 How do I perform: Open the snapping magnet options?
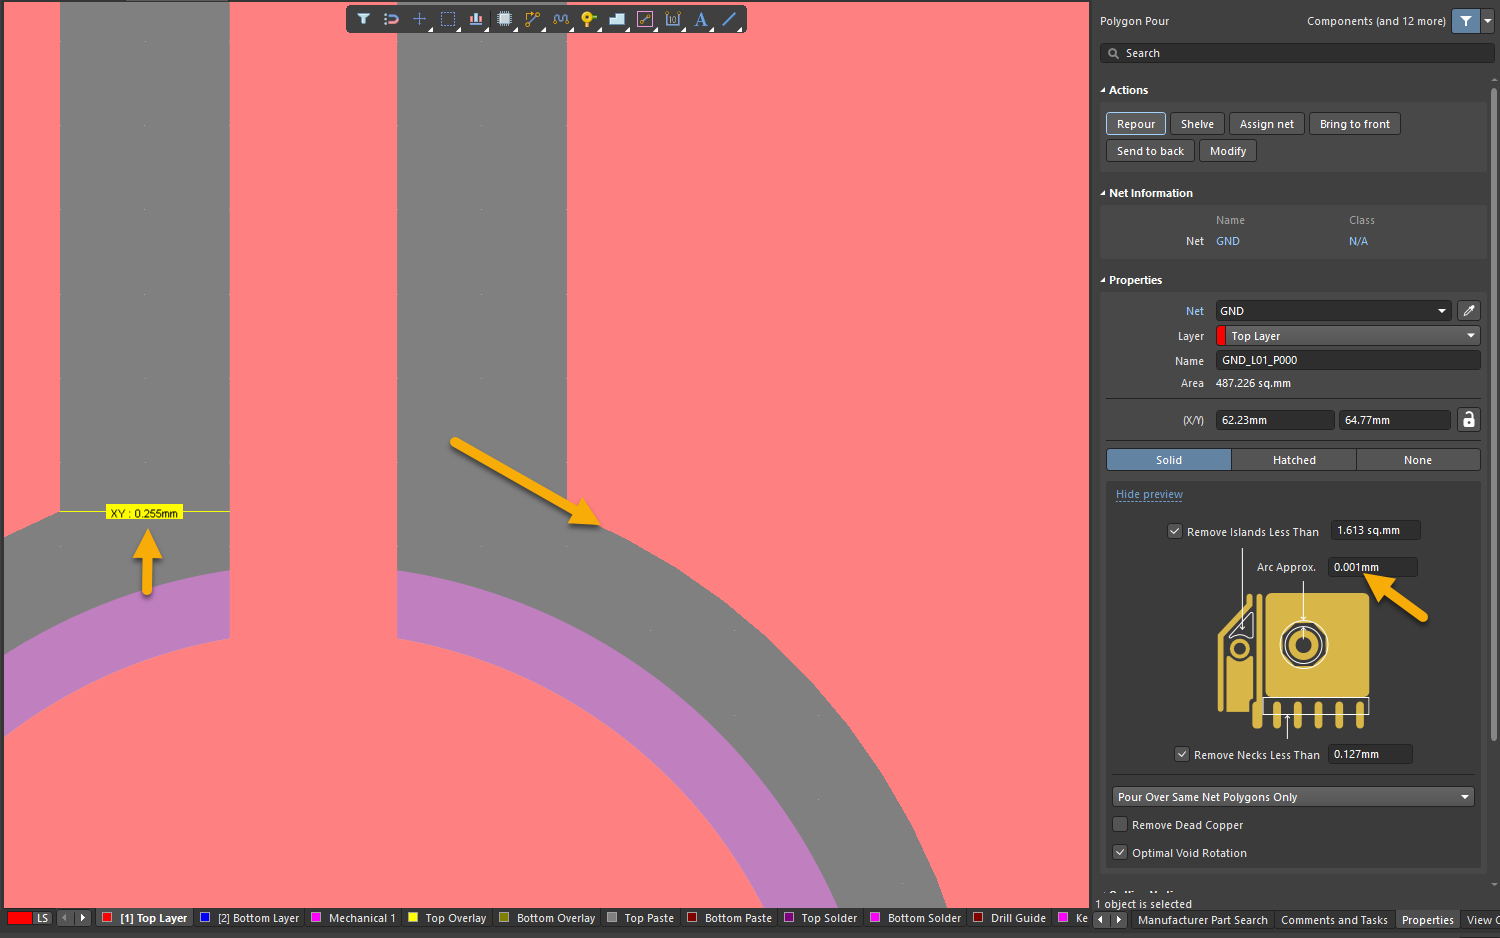tap(391, 19)
